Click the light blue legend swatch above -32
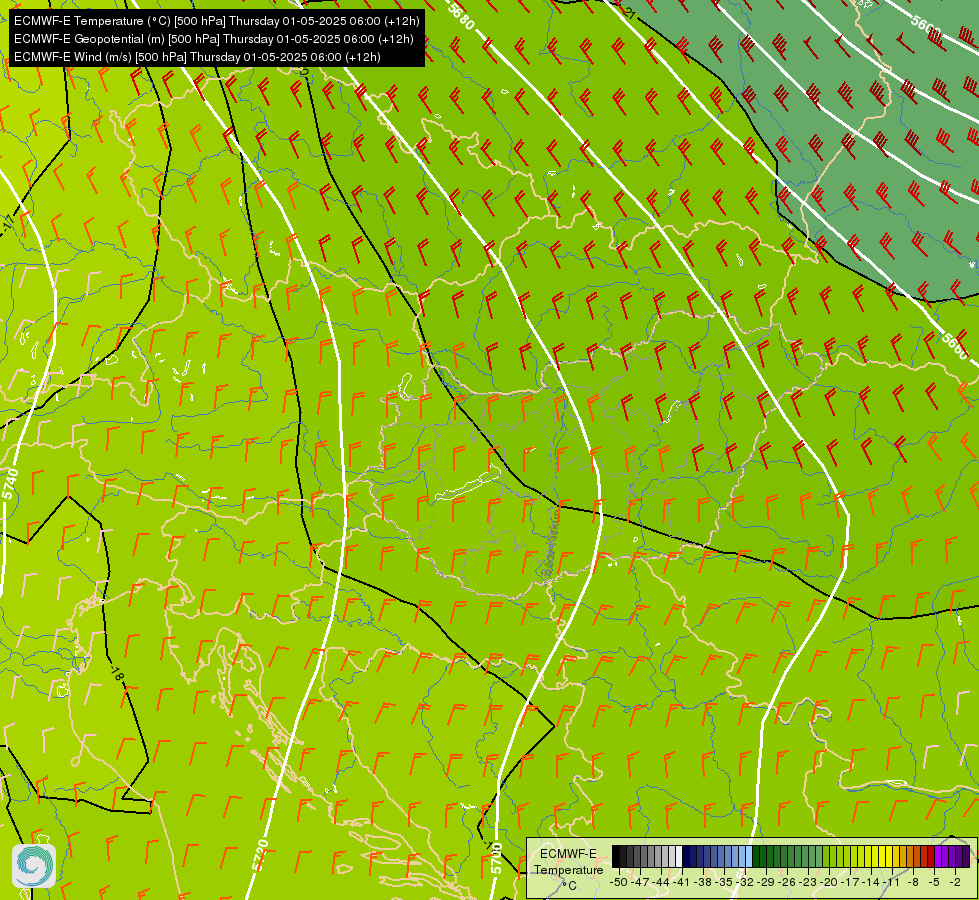979x900 pixels. (x=749, y=857)
